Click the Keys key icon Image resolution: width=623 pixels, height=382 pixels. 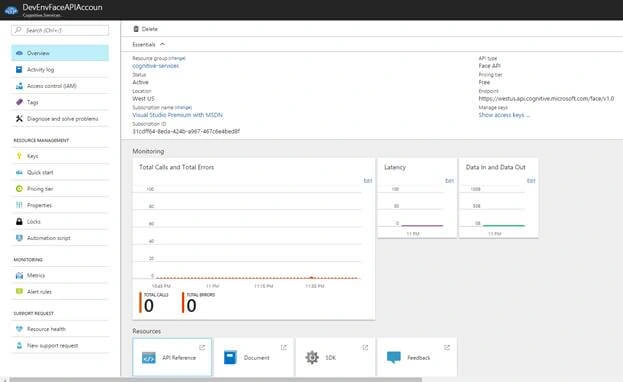19,156
